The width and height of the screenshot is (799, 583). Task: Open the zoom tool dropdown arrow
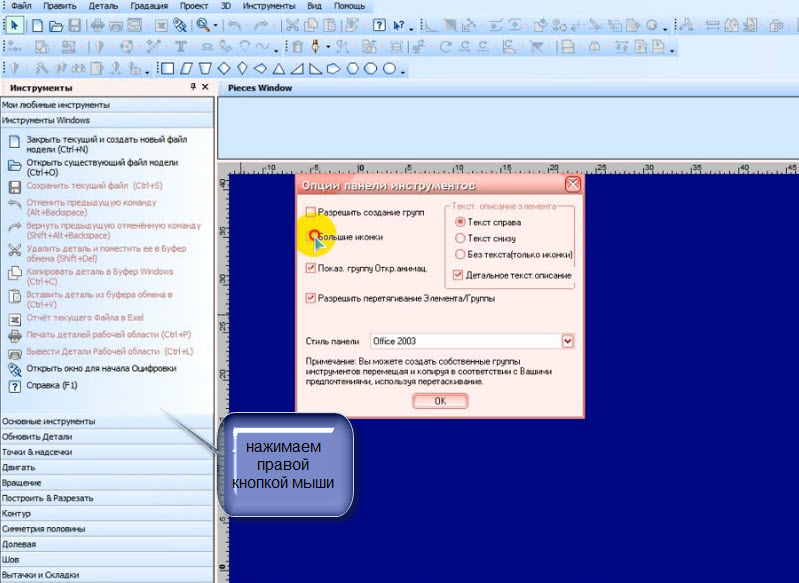(216, 25)
